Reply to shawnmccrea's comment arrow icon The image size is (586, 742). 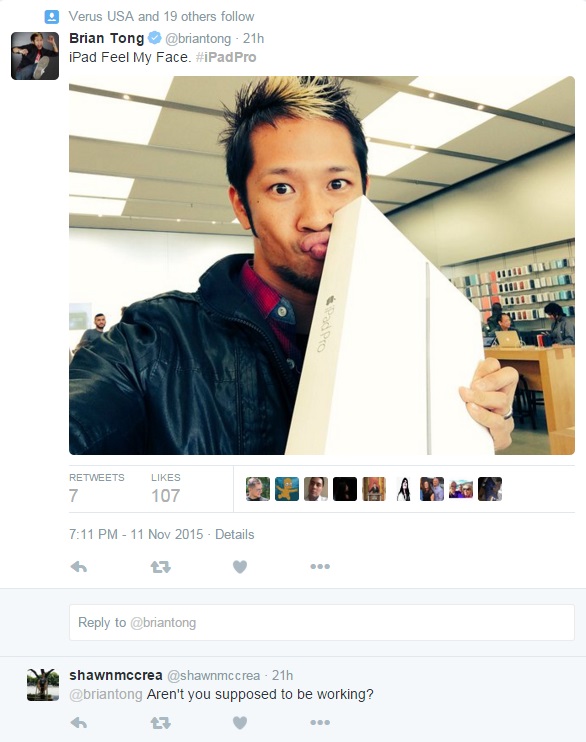(79, 723)
